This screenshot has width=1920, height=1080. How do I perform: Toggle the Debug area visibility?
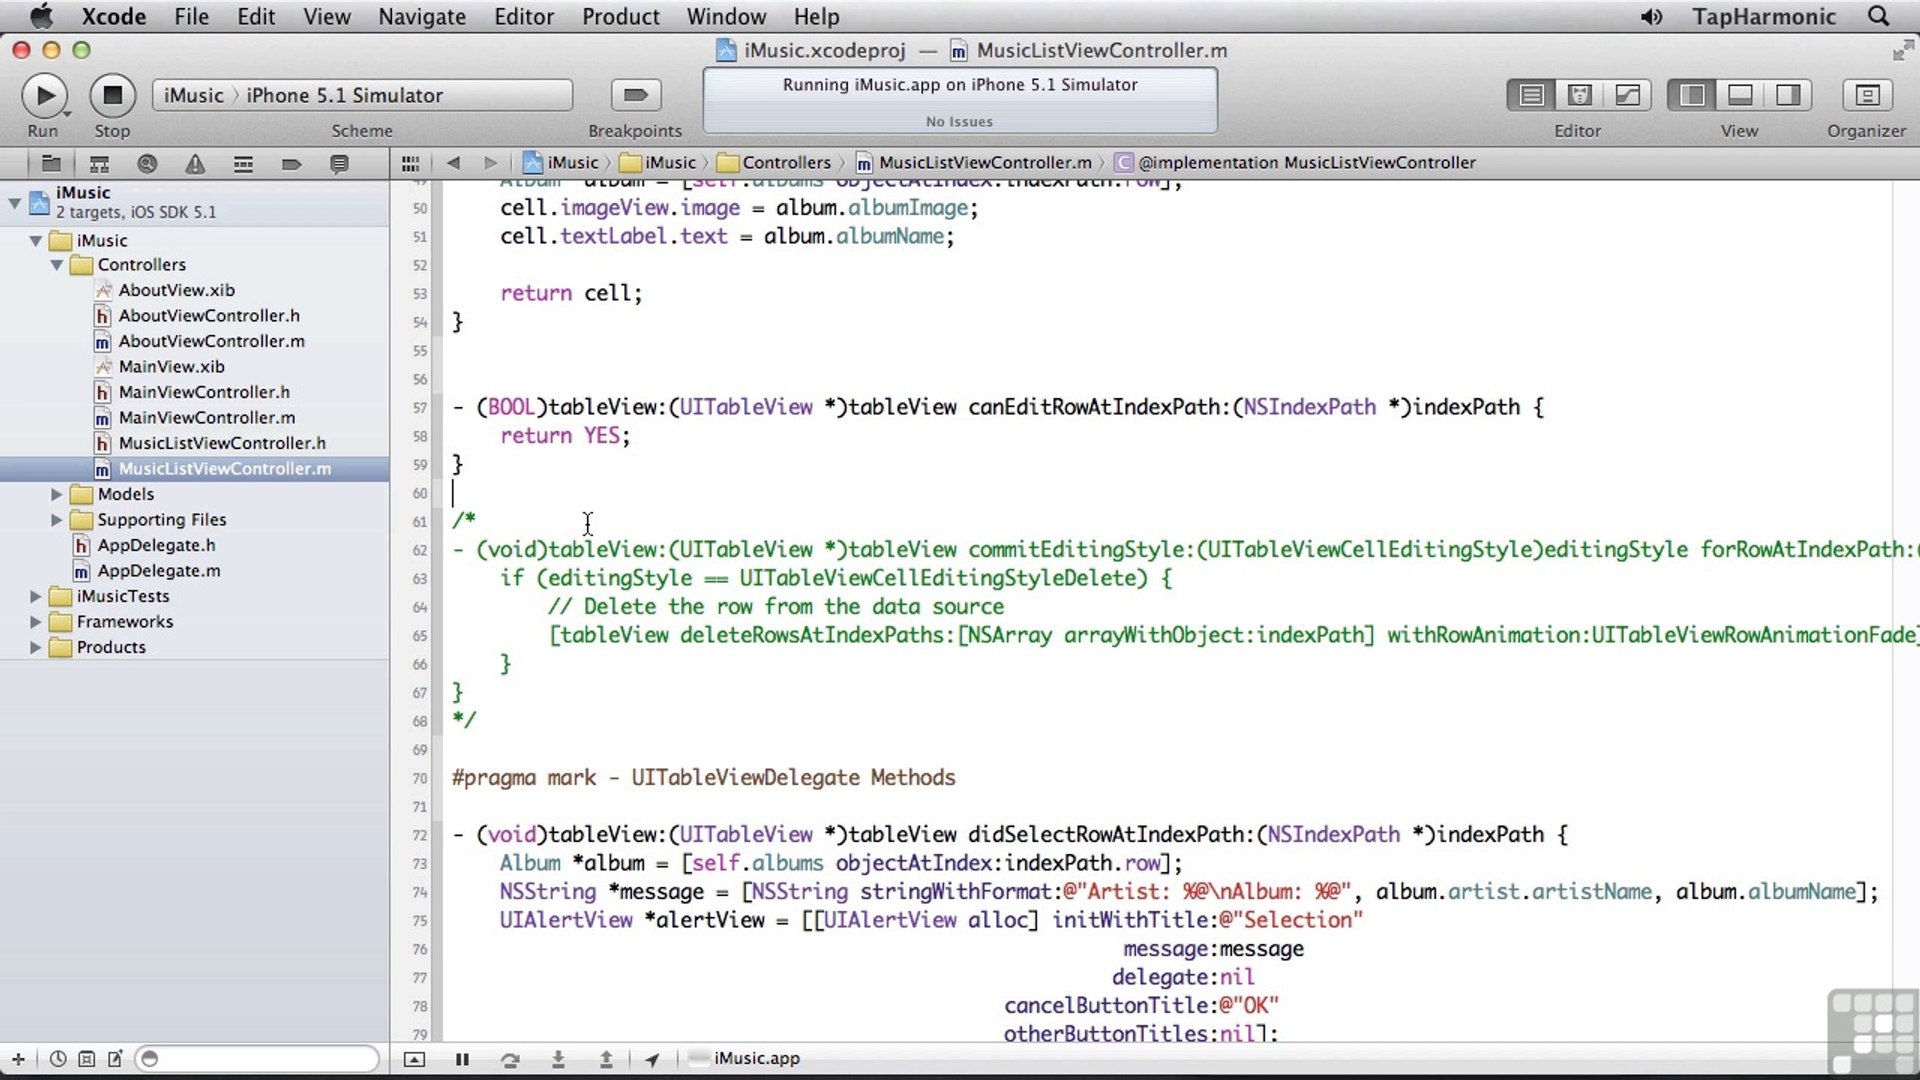coord(1740,95)
